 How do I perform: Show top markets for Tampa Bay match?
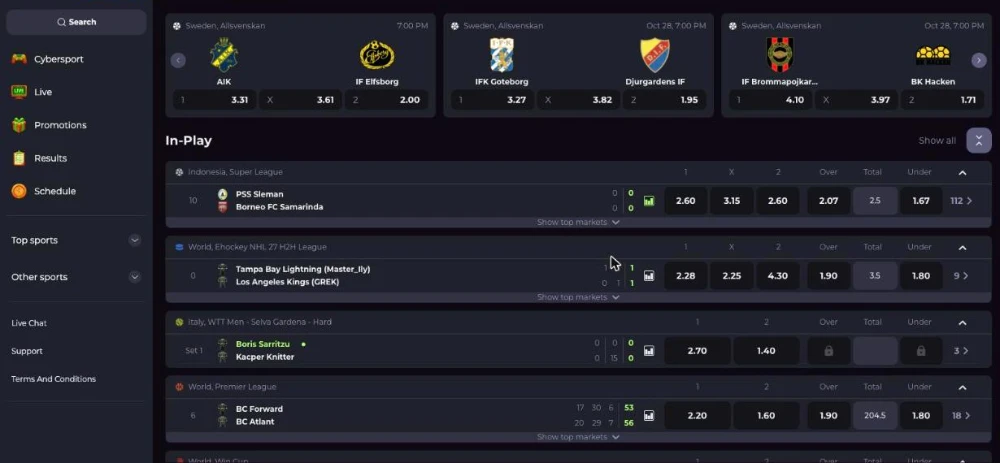click(x=578, y=297)
